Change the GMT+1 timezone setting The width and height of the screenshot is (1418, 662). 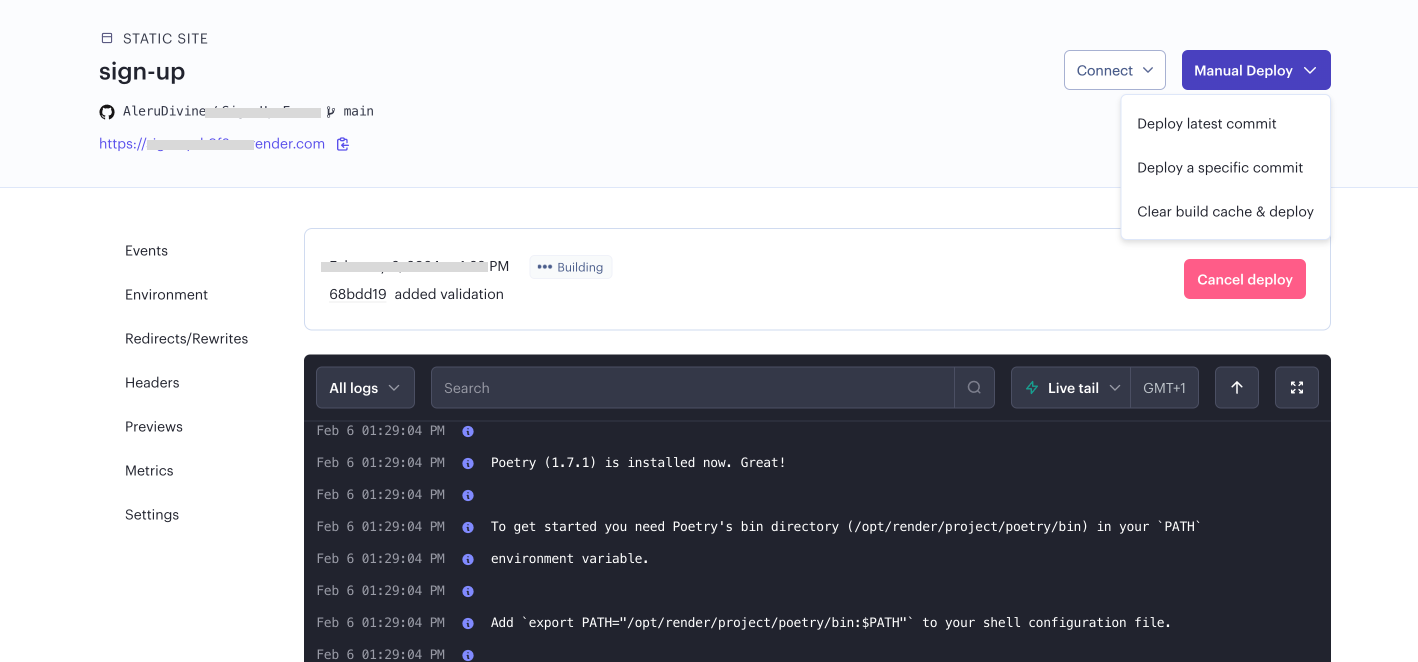1165,388
